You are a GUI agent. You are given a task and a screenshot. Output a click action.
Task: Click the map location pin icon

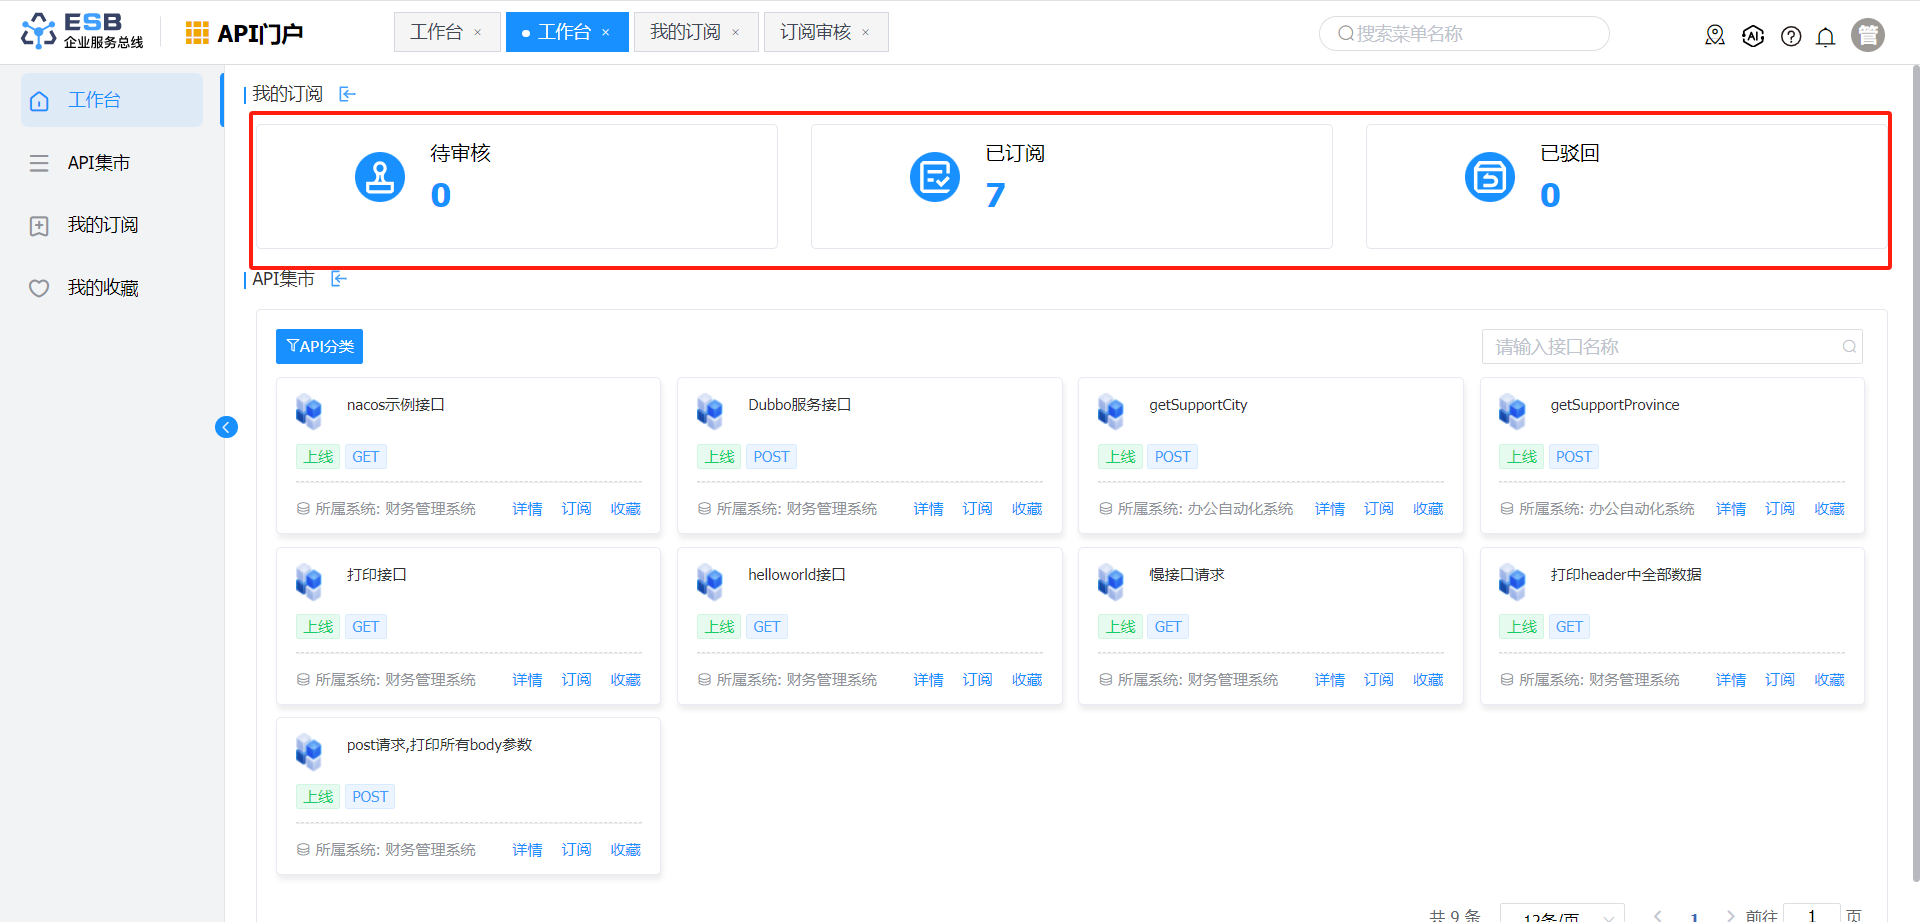(x=1715, y=36)
